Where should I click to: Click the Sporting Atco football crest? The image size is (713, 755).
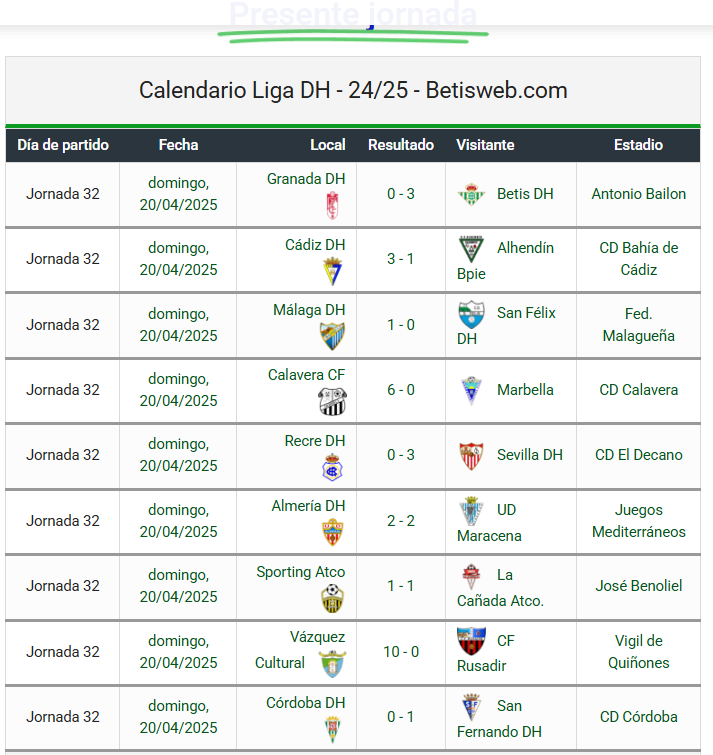pyautogui.click(x=332, y=599)
